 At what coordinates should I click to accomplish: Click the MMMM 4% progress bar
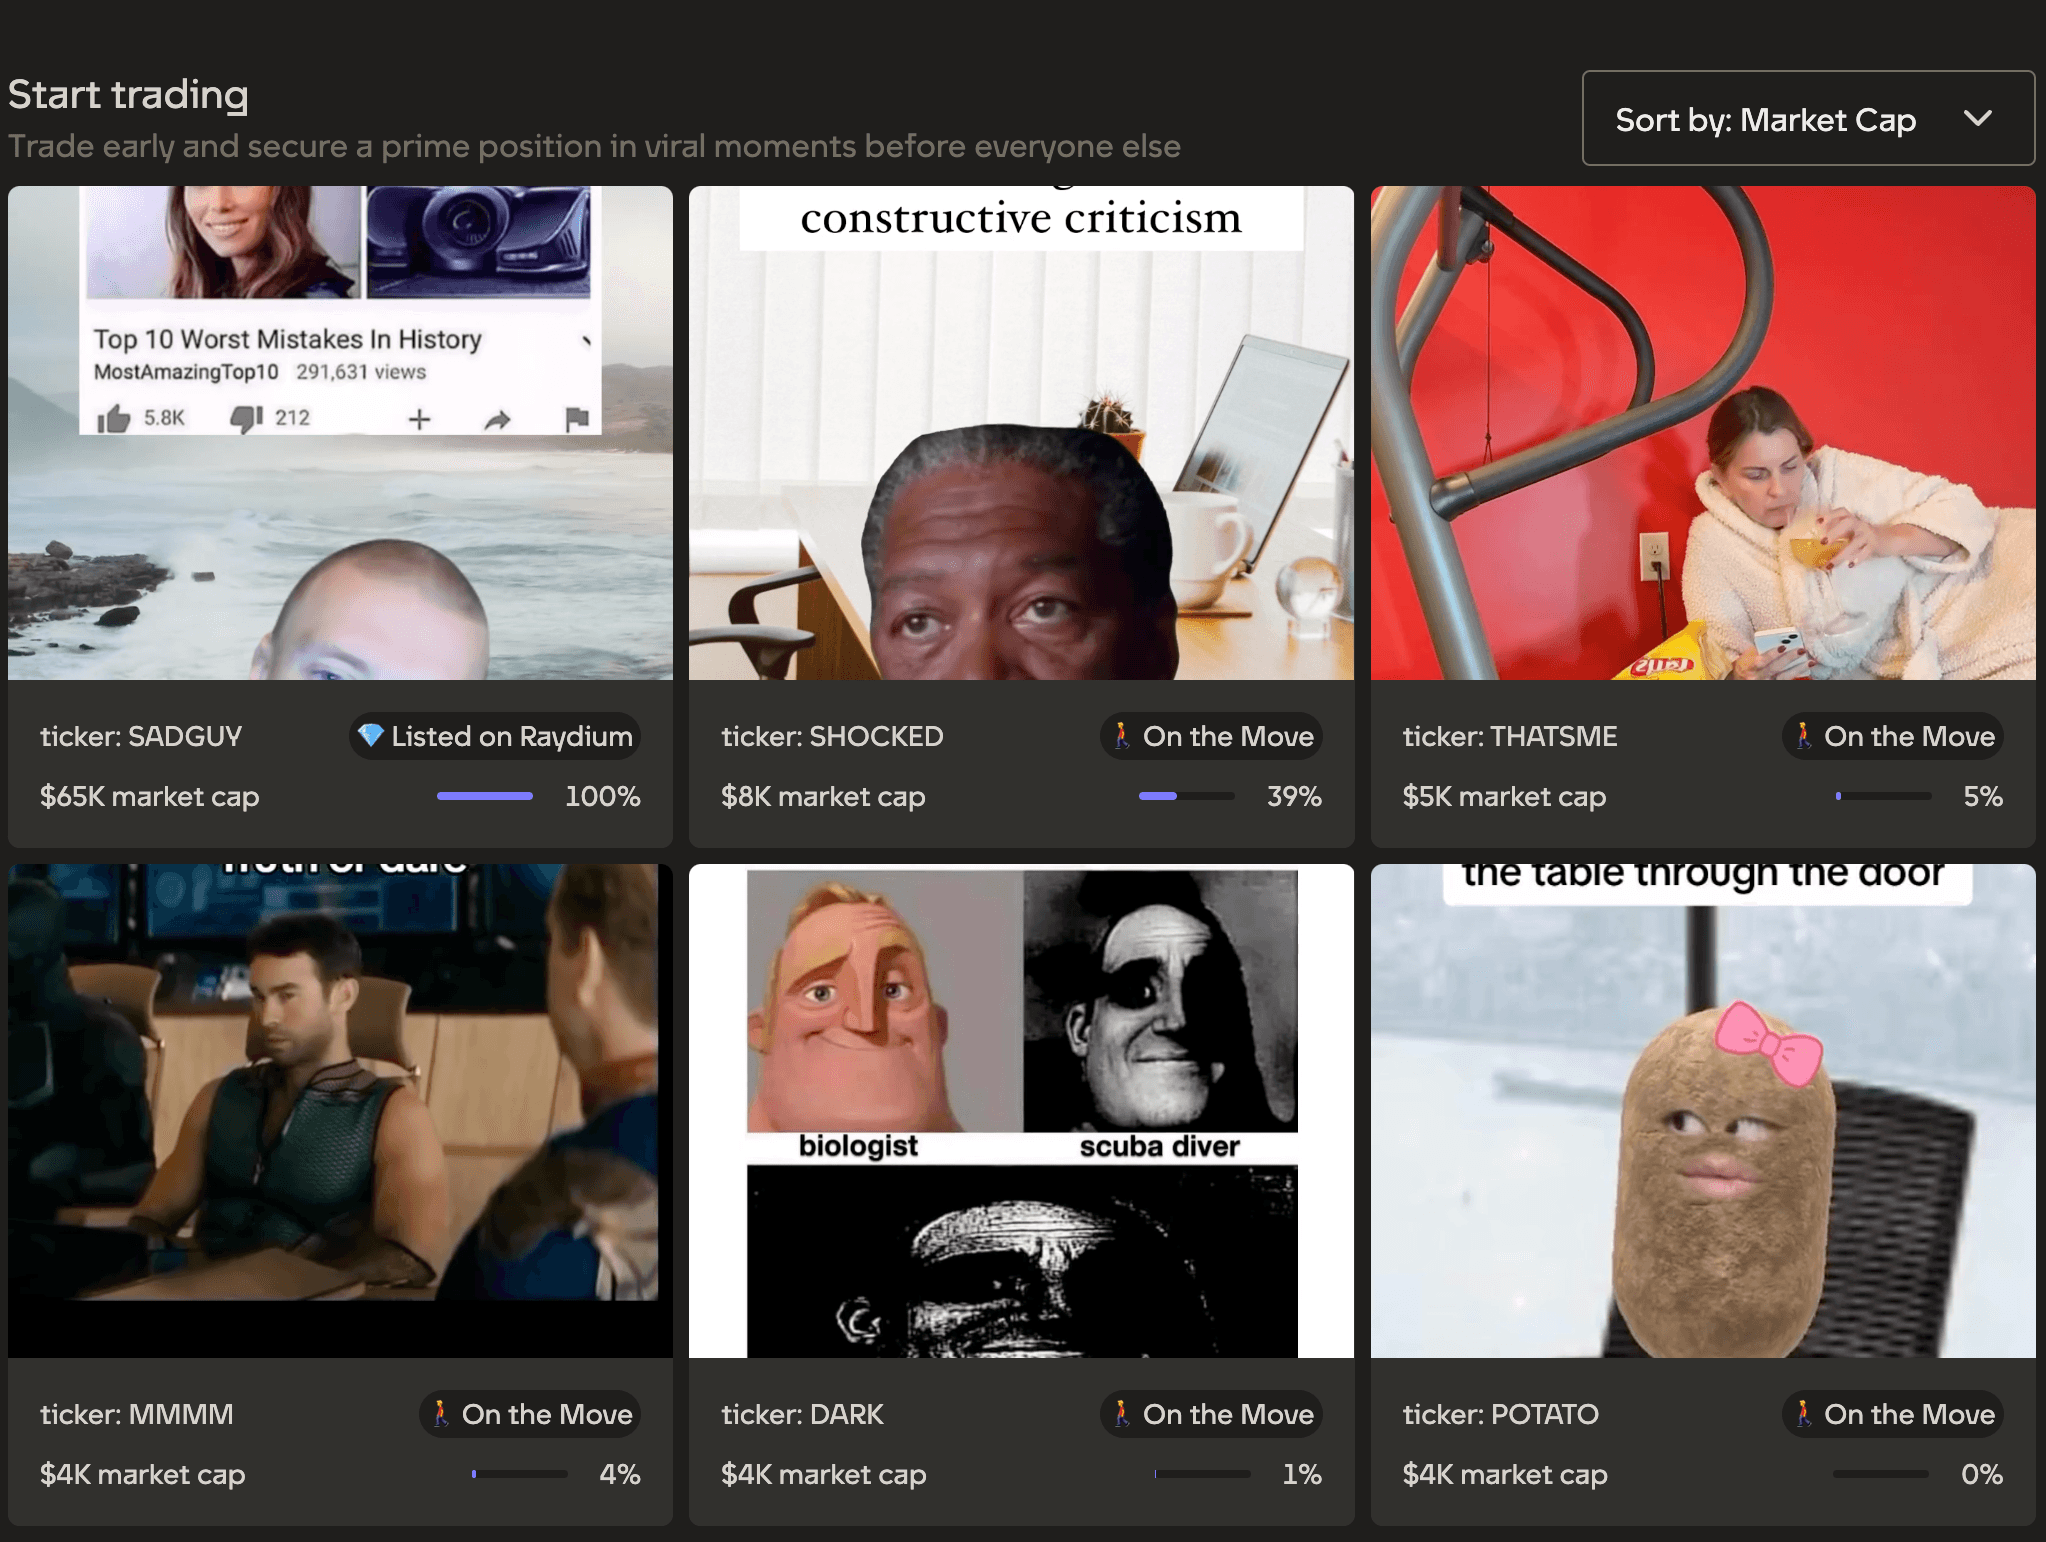coord(520,1474)
